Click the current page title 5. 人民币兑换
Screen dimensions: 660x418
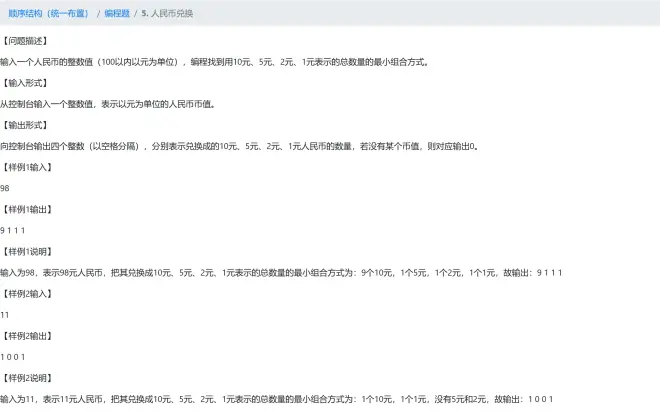[170, 13]
